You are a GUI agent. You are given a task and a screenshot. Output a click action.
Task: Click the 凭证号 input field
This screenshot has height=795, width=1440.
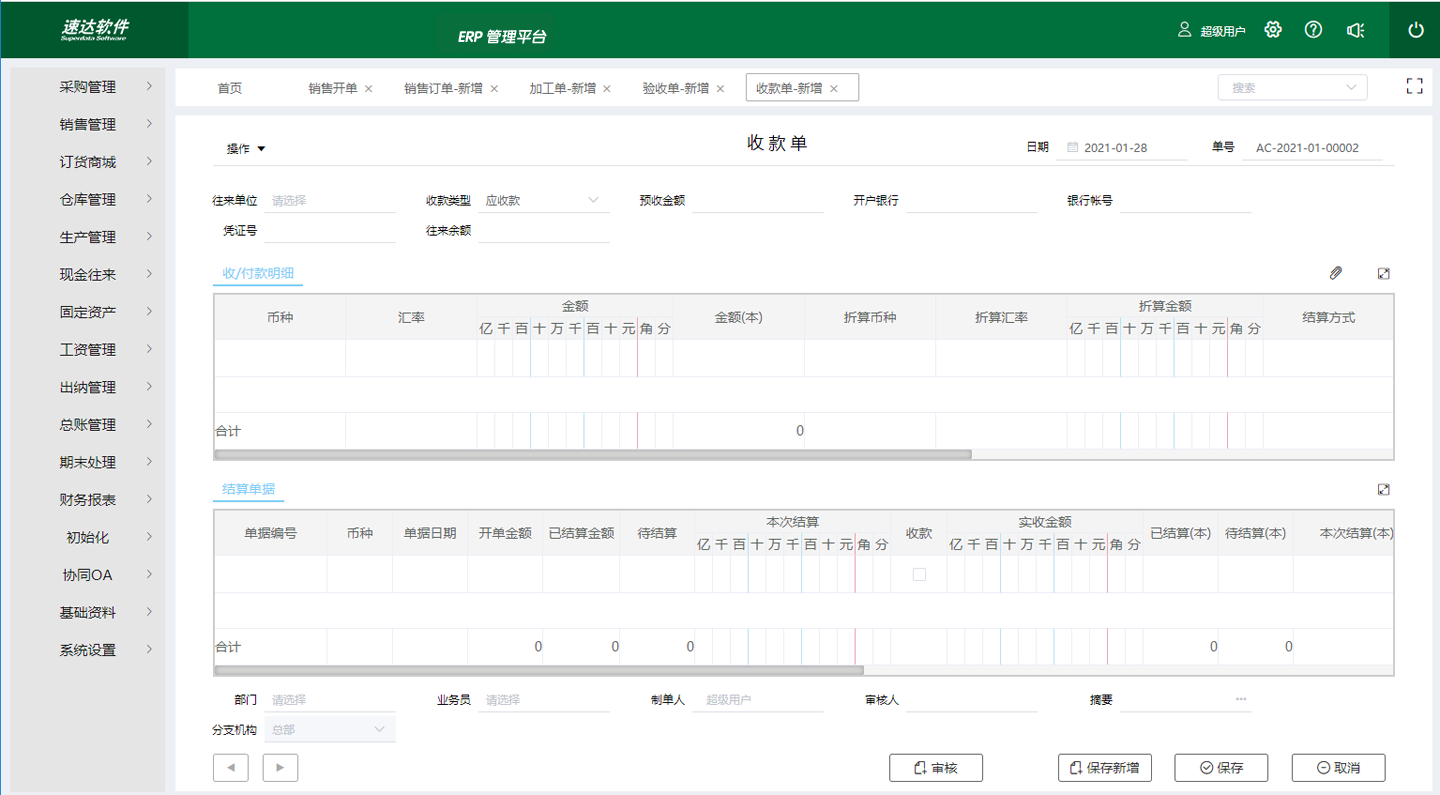[330, 230]
